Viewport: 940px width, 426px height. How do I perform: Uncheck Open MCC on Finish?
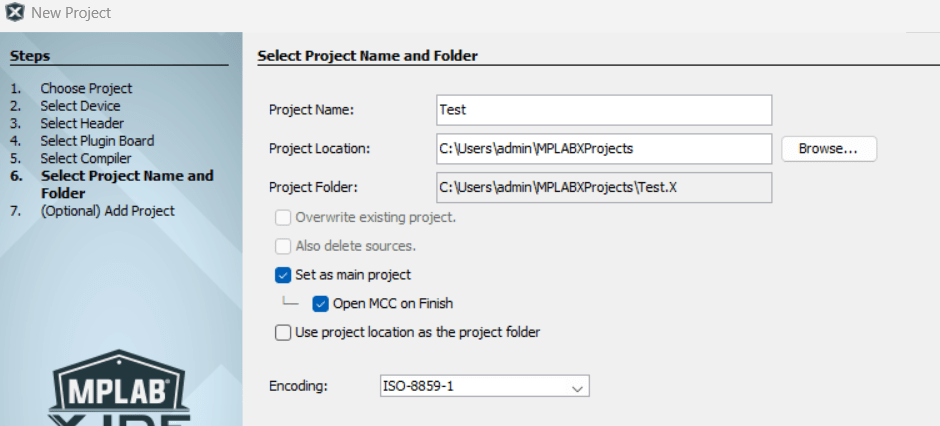[x=321, y=304]
